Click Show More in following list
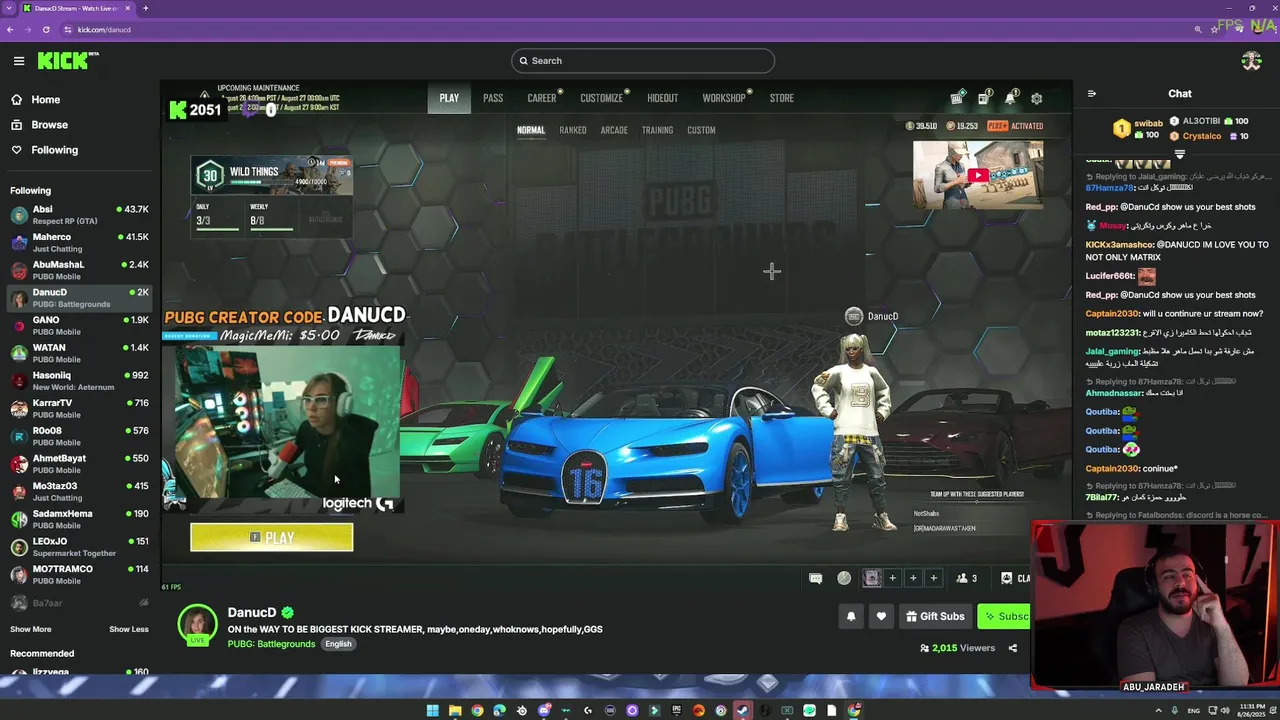Screen dimensions: 1280x720 point(31,629)
